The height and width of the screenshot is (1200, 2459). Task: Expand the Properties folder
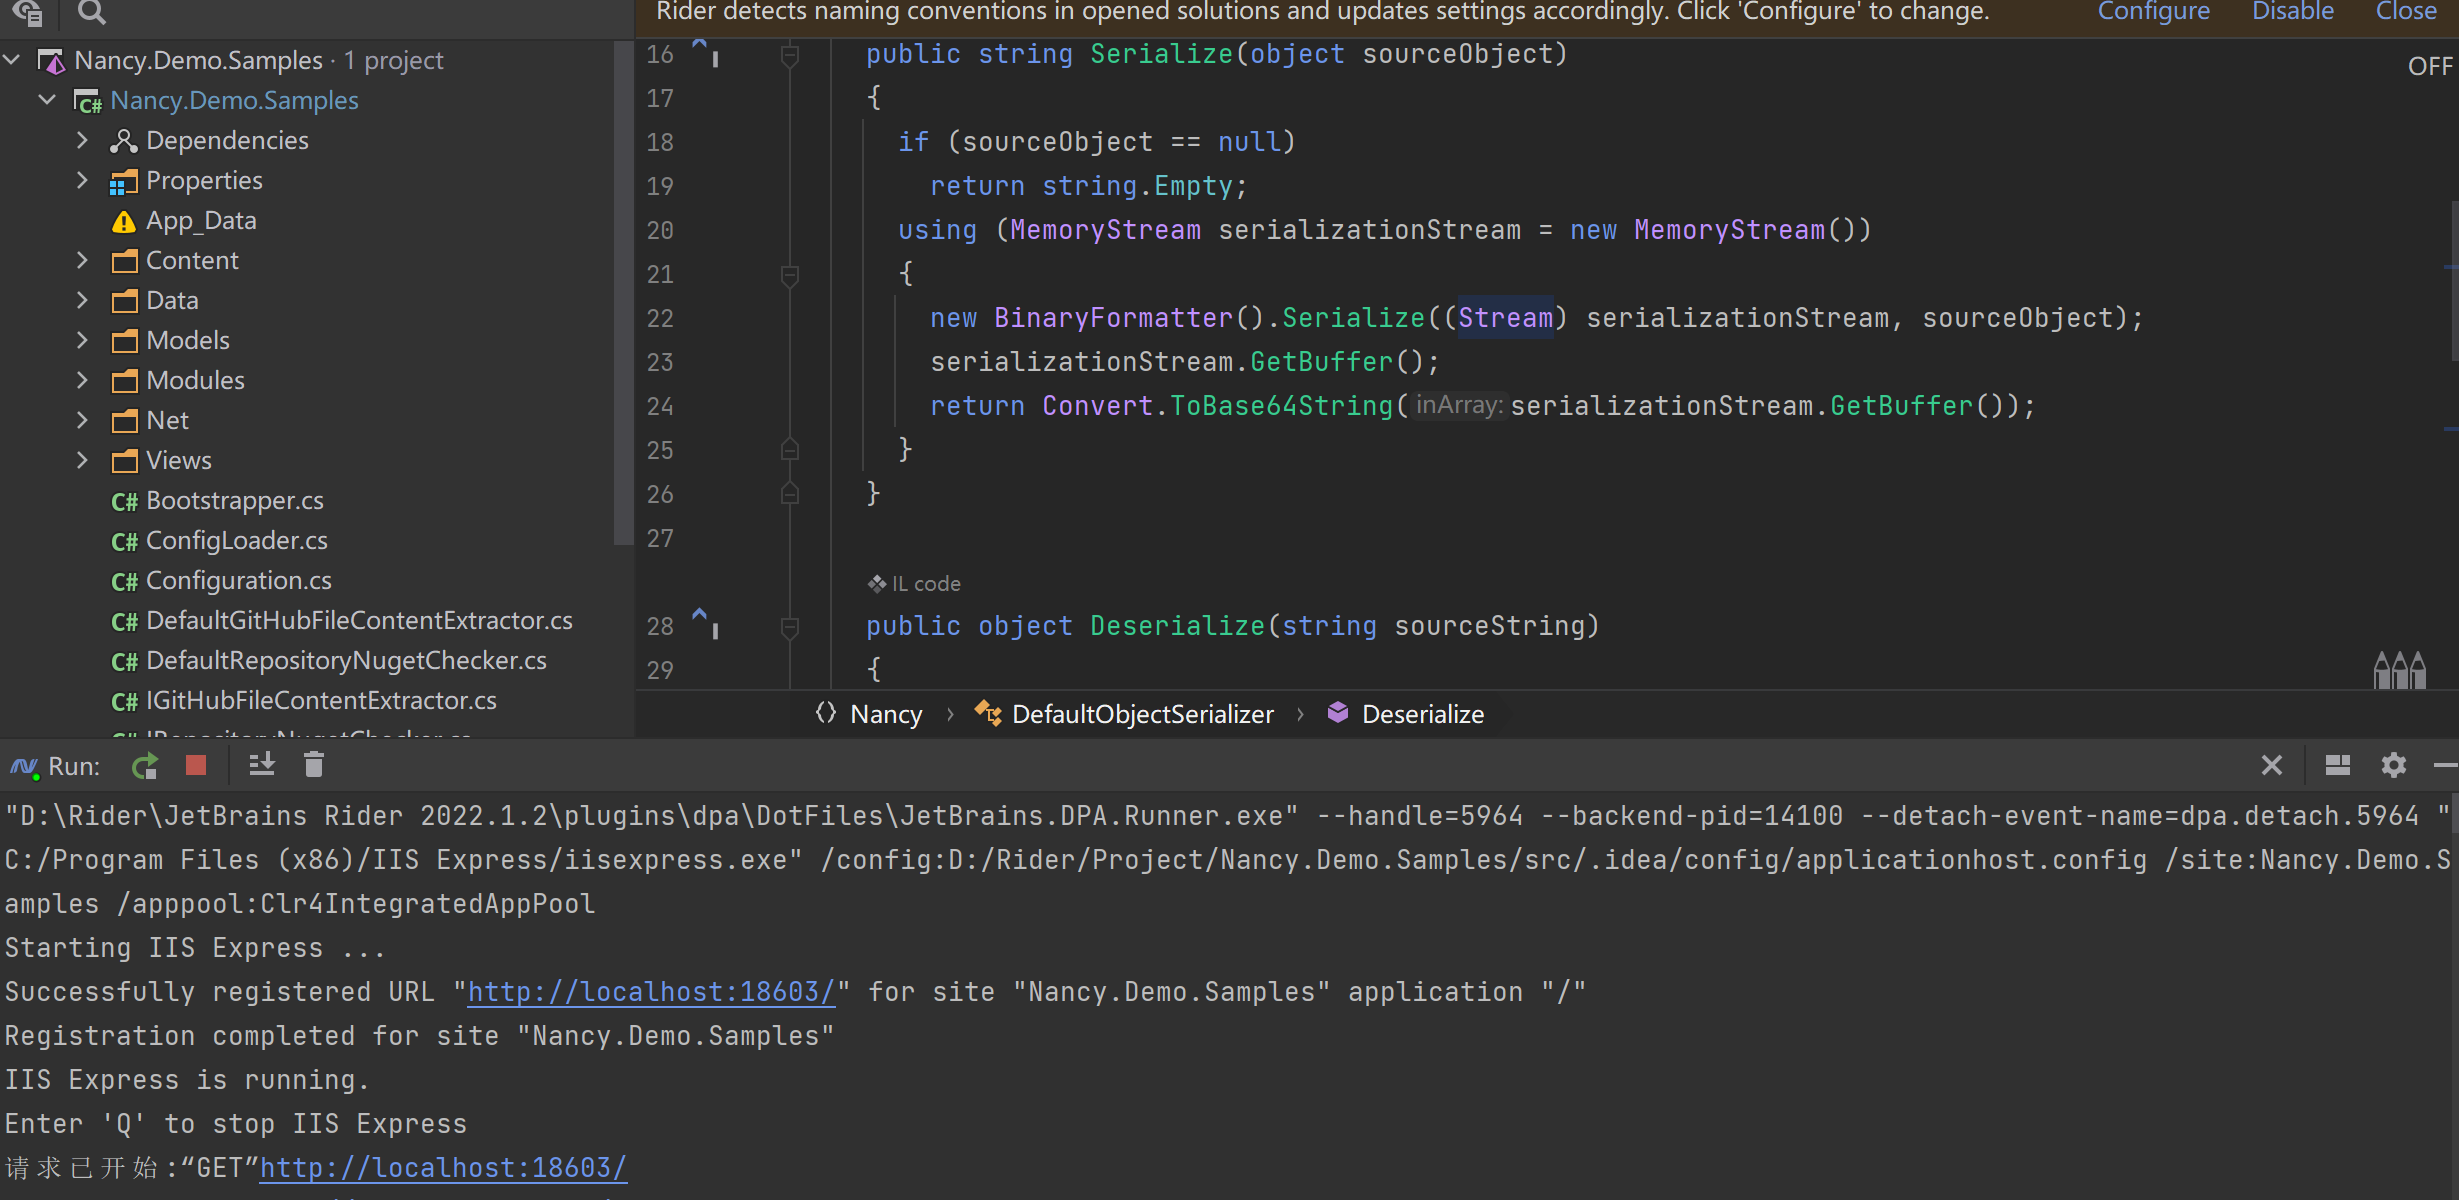tap(82, 180)
